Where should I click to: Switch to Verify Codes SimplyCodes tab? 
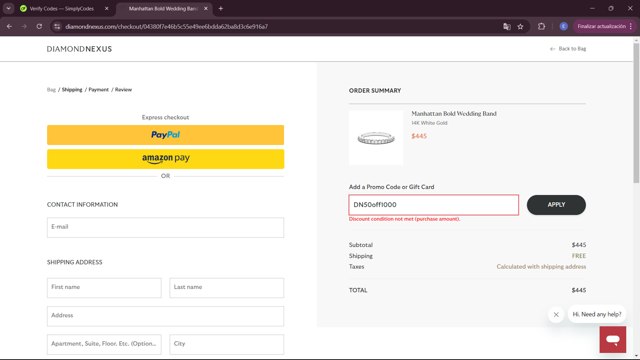(x=61, y=9)
